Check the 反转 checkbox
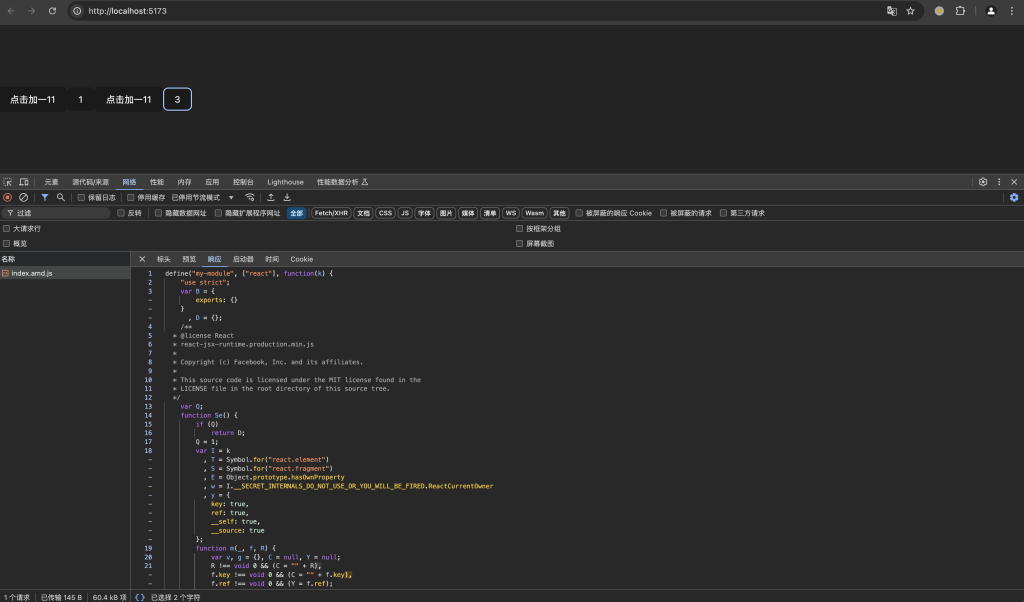This screenshot has width=1024, height=602. [121, 213]
